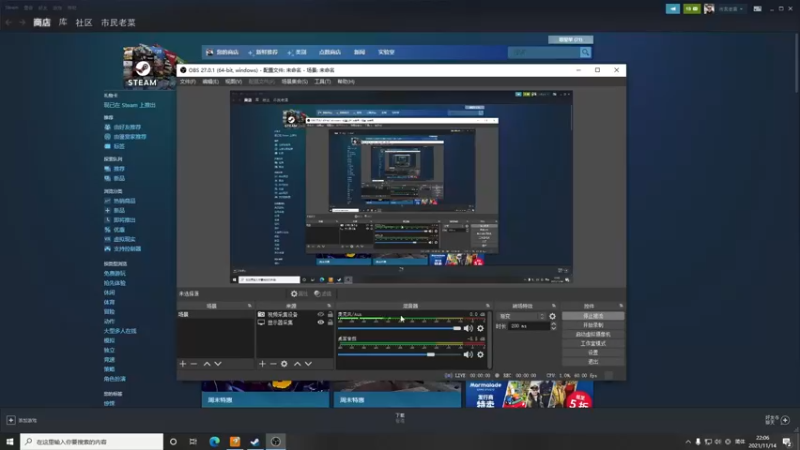Click Start Virtual Camera button
800x450 pixels.
point(593,334)
